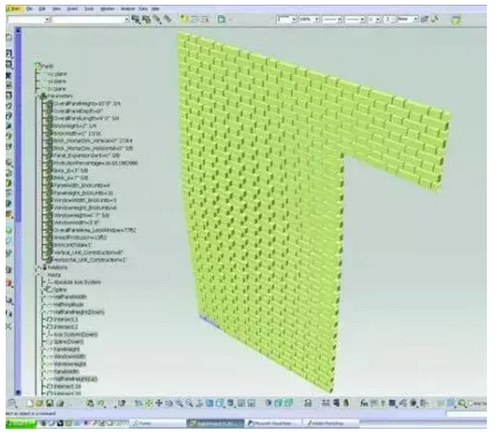Image resolution: width=500 pixels, height=434 pixels.
Task: Click the Open file icon
Action: (40, 404)
